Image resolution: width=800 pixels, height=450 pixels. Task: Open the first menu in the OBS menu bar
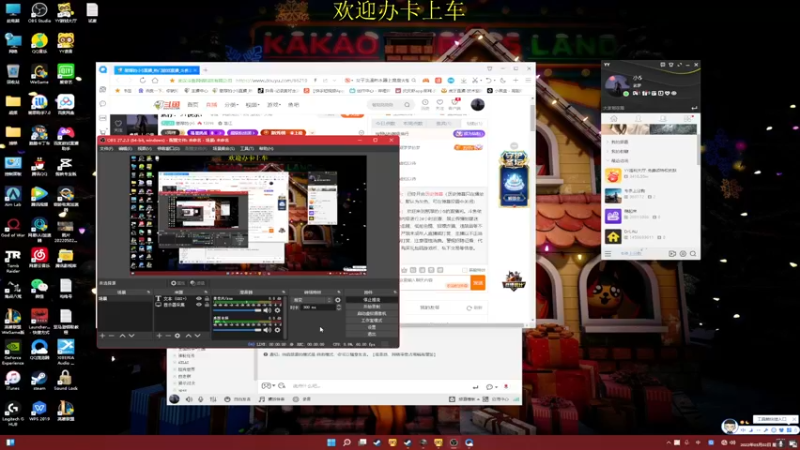[107, 148]
